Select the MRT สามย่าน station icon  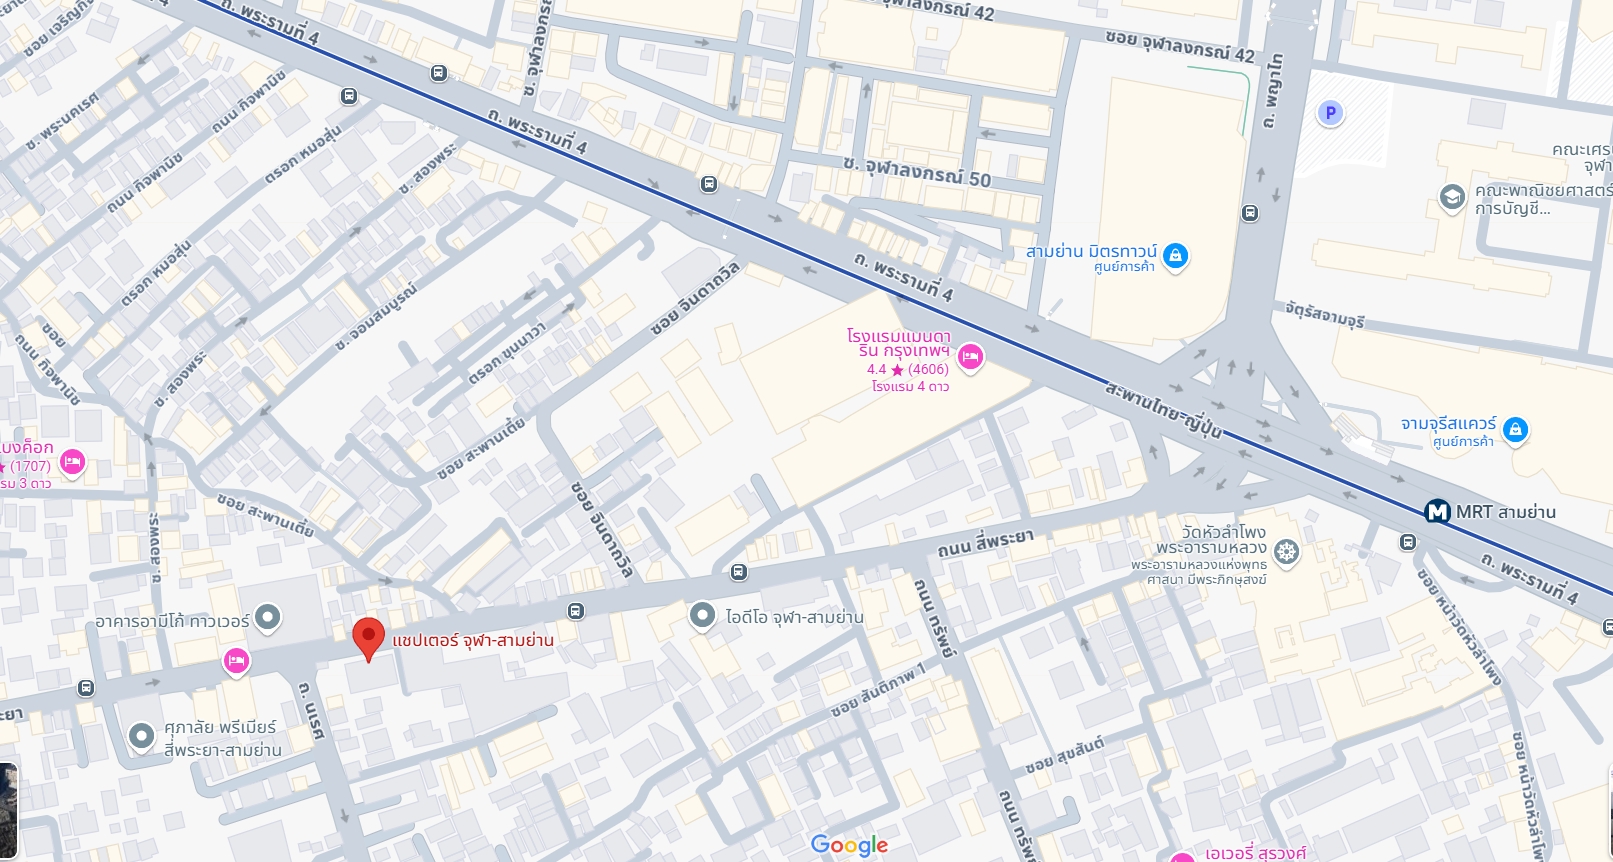point(1437,512)
